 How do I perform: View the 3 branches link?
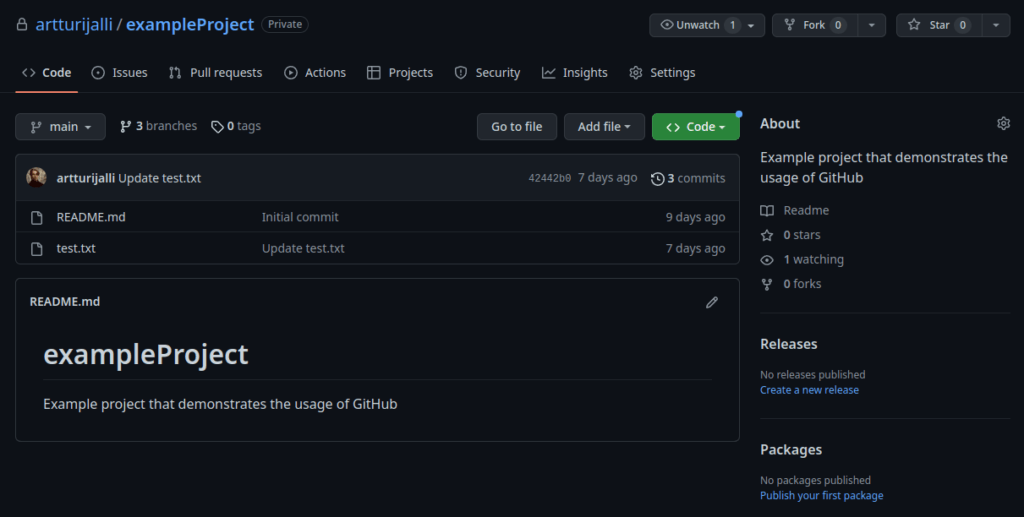[158, 126]
